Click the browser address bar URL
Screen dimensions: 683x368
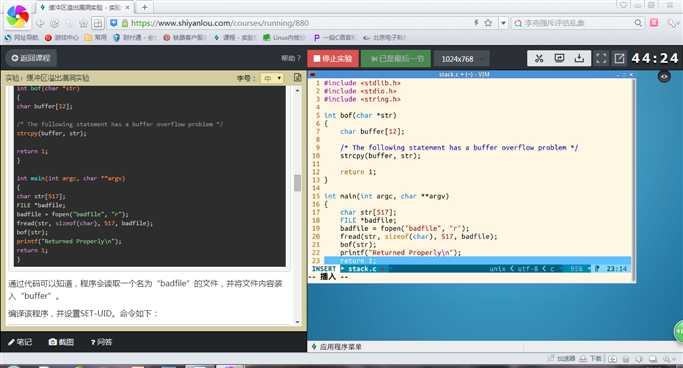click(220, 23)
